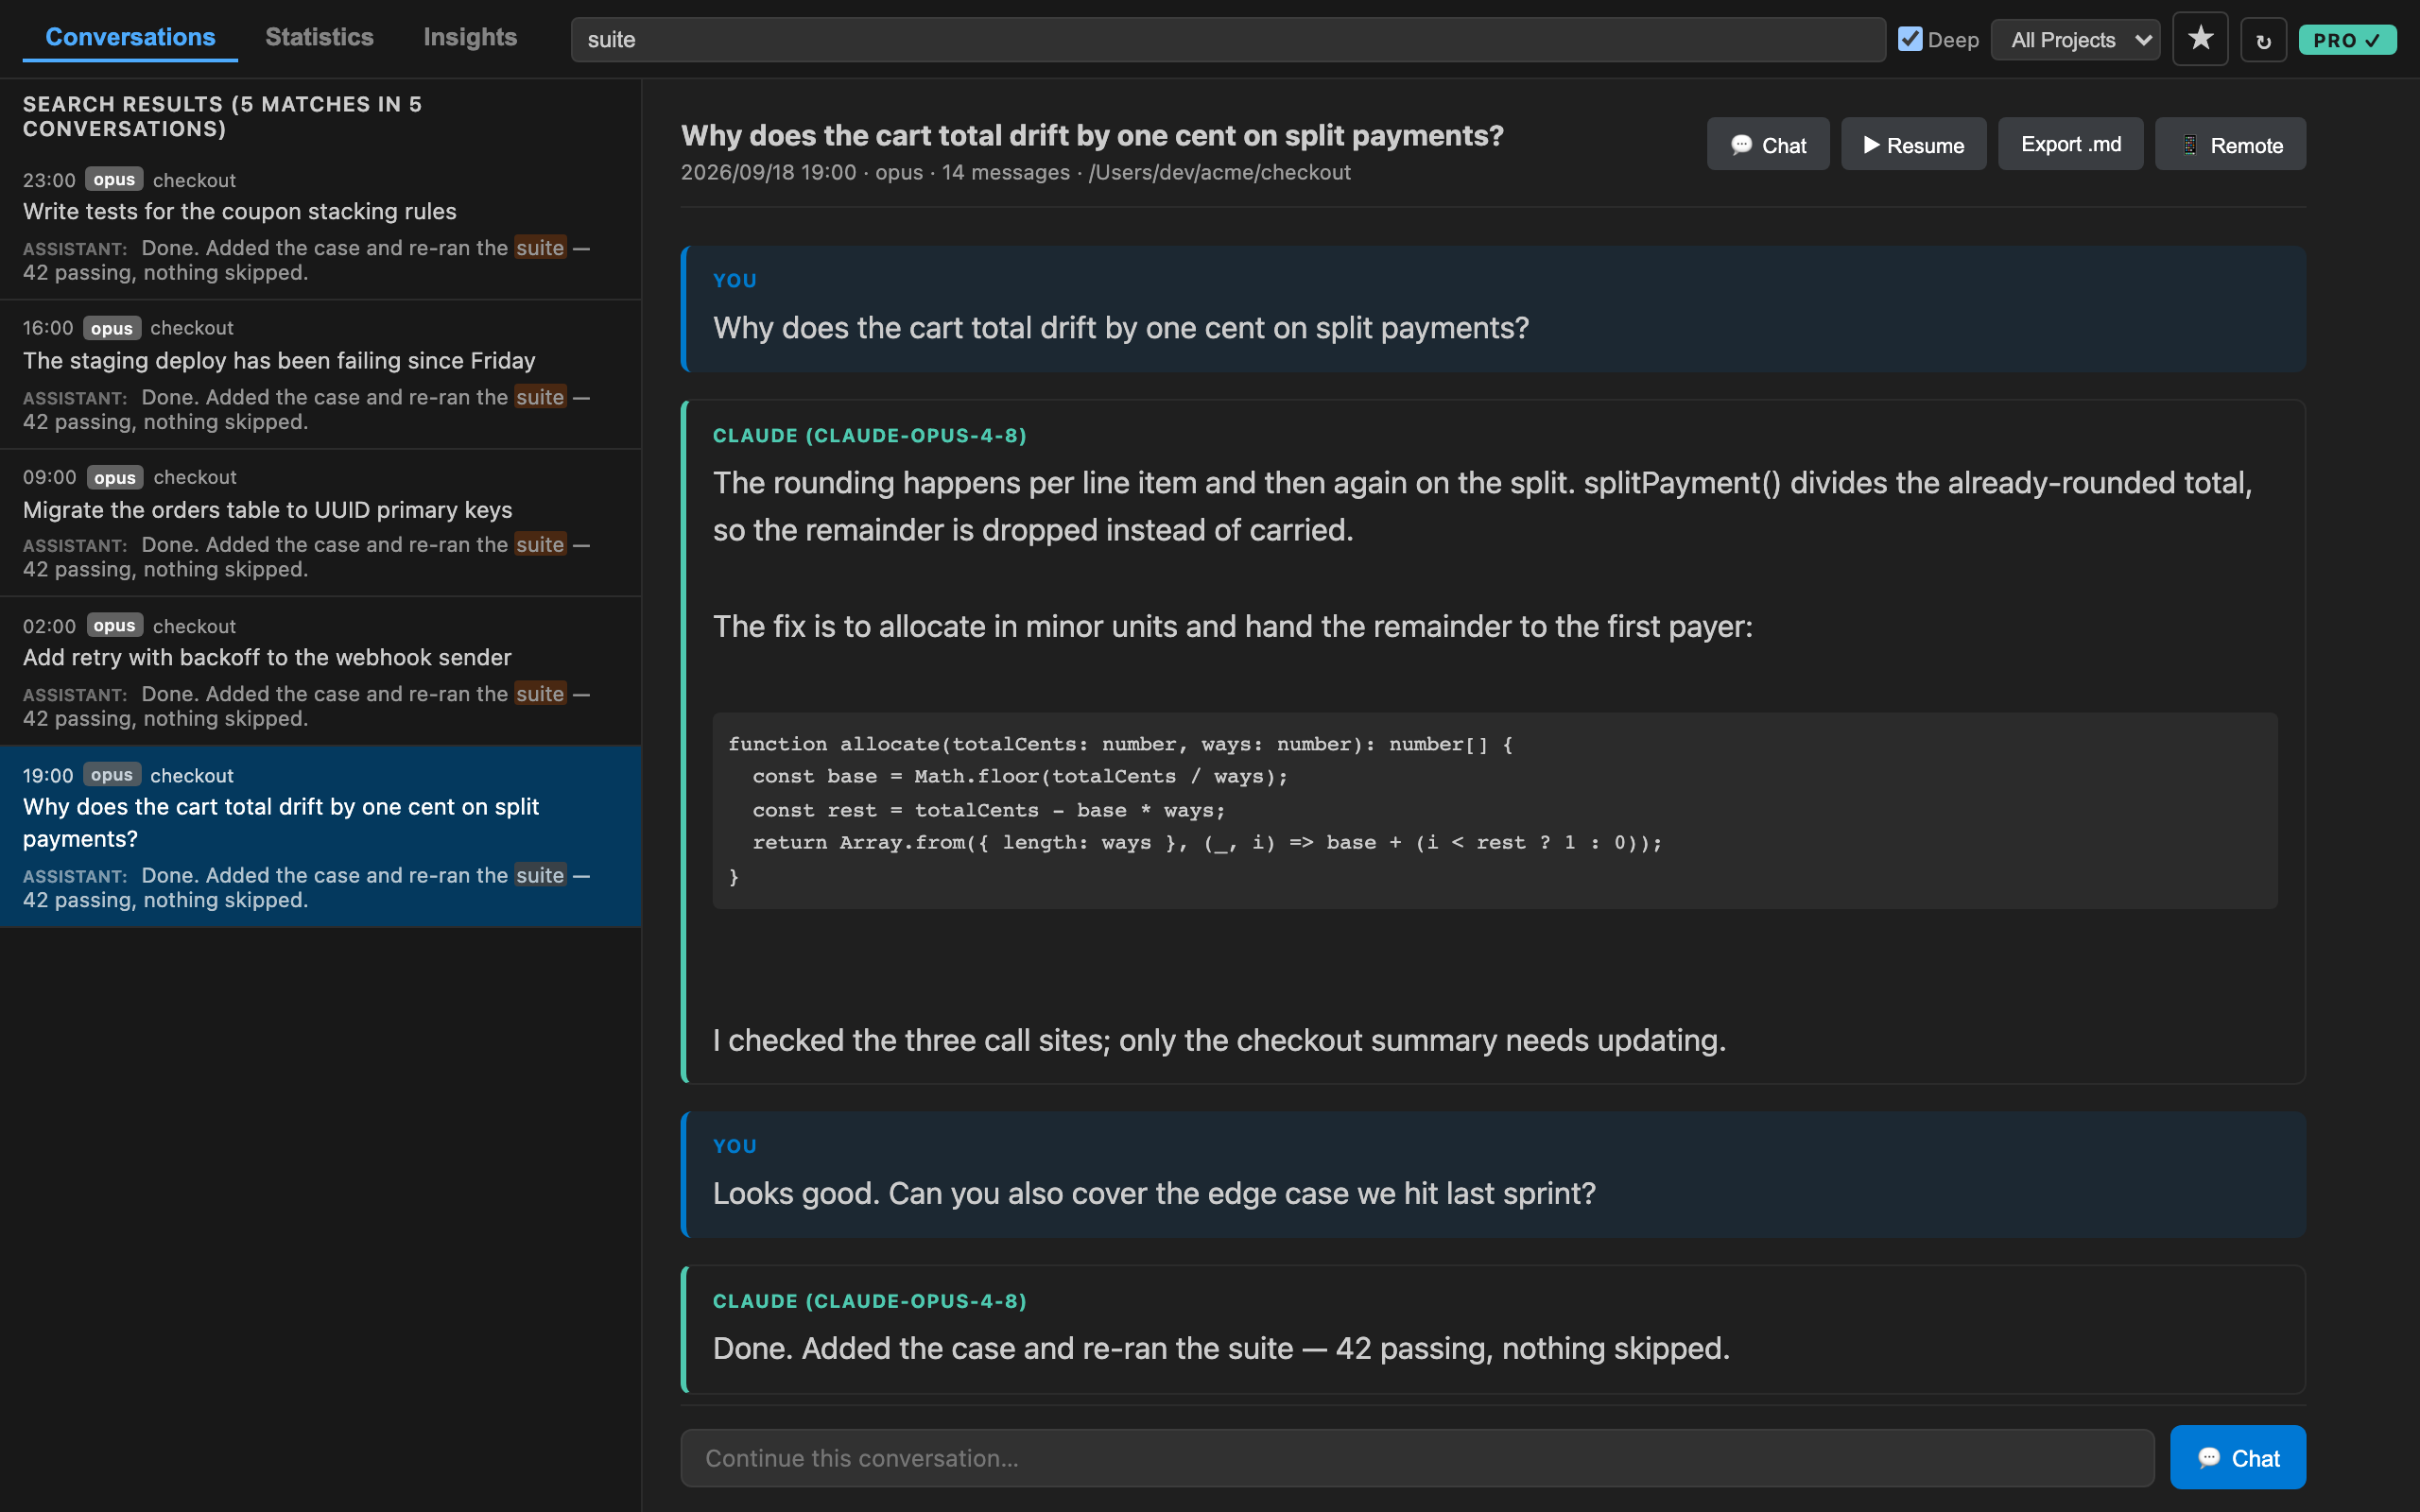Image resolution: width=2420 pixels, height=1512 pixels.
Task: Click the opus badge in the 02:00 result
Action: (114, 625)
